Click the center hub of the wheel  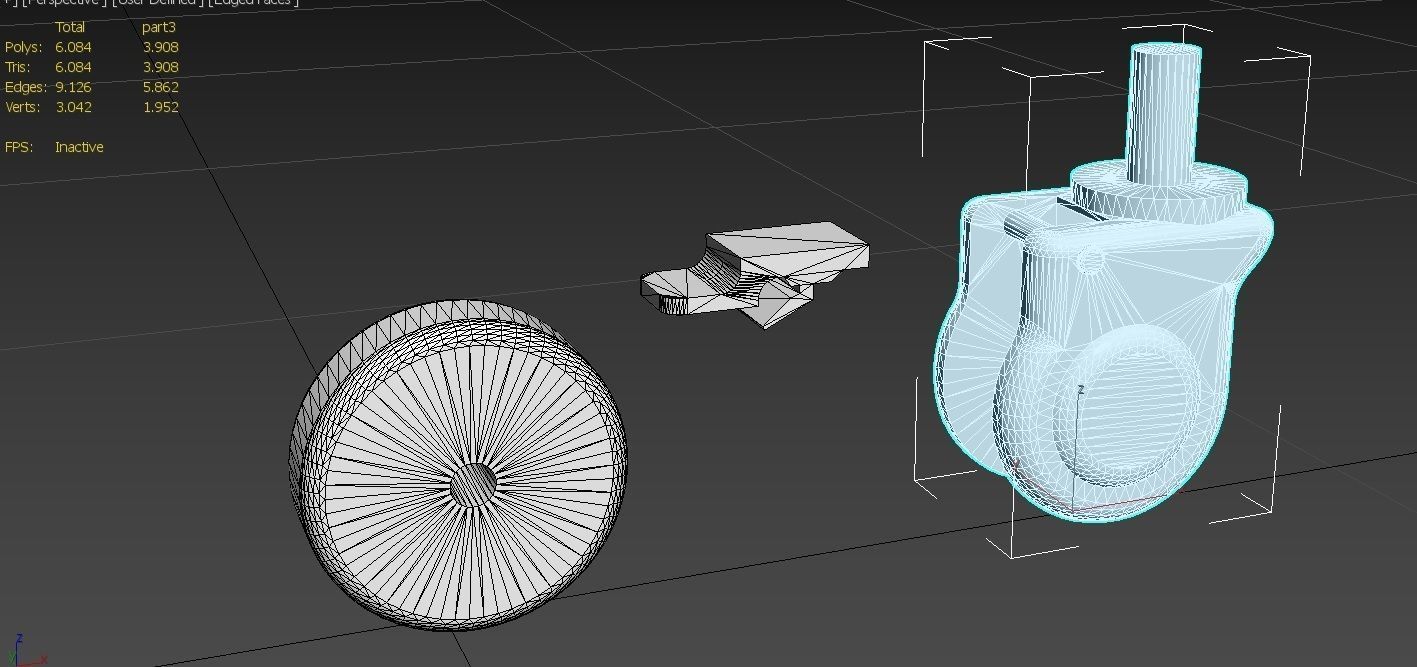pyautogui.click(x=473, y=486)
